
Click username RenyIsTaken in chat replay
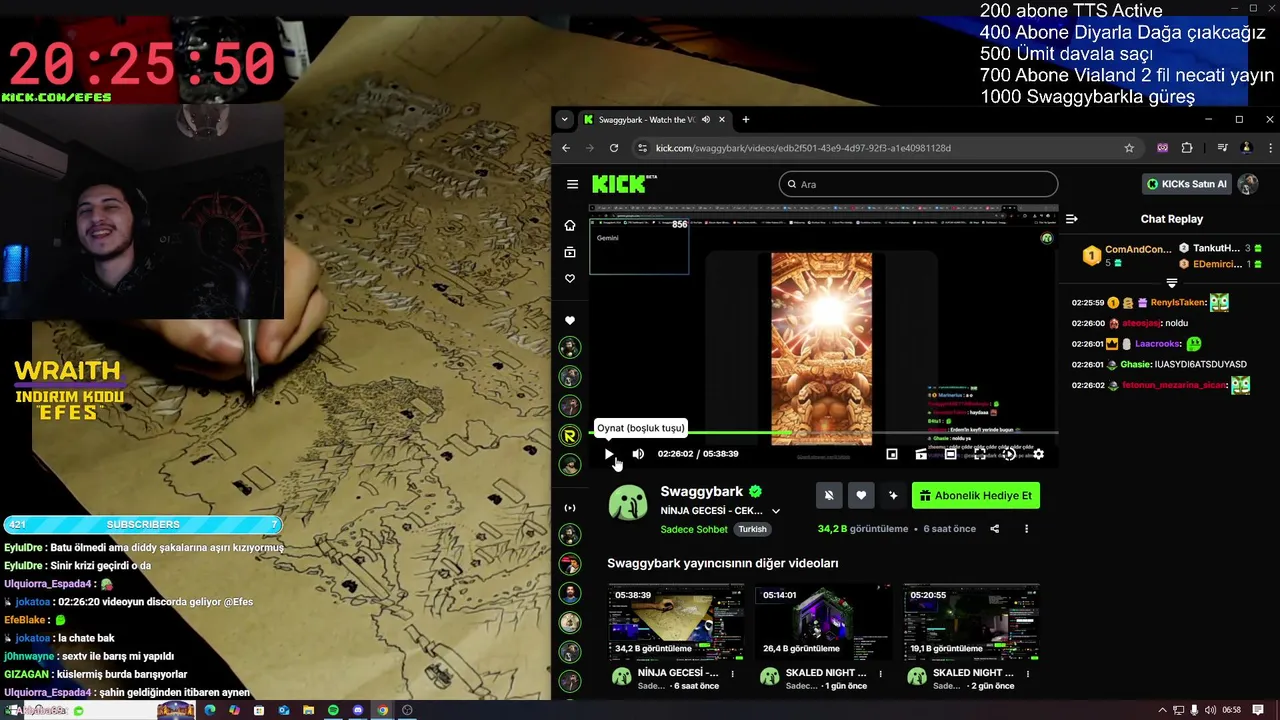1178,303
